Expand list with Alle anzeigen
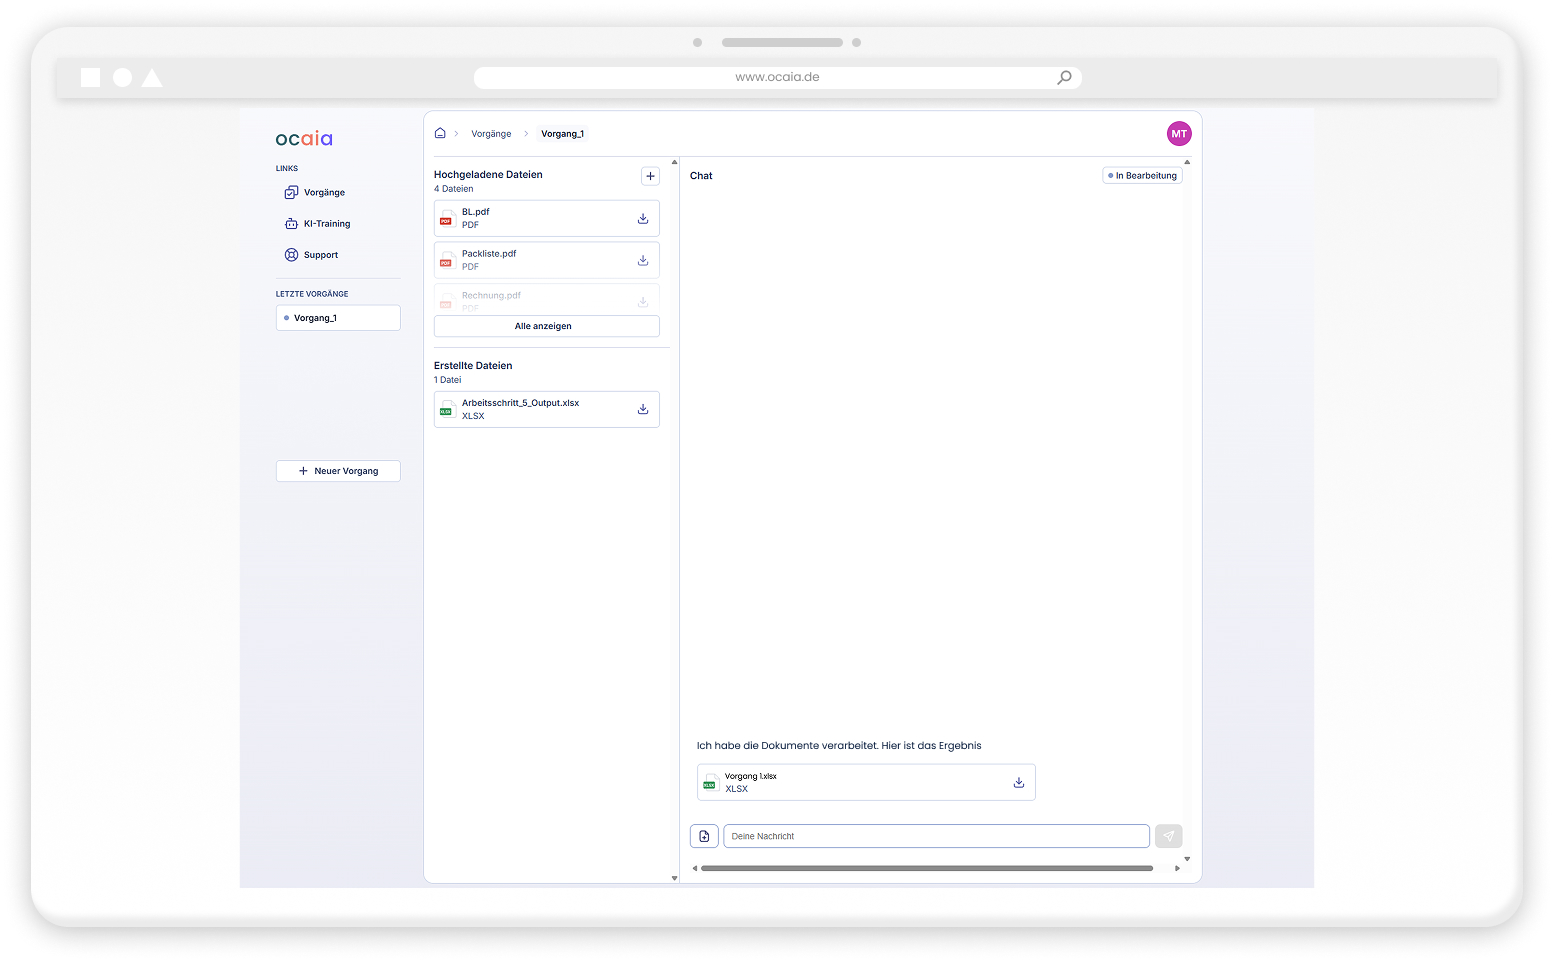This screenshot has width=1554, height=962. tap(546, 326)
